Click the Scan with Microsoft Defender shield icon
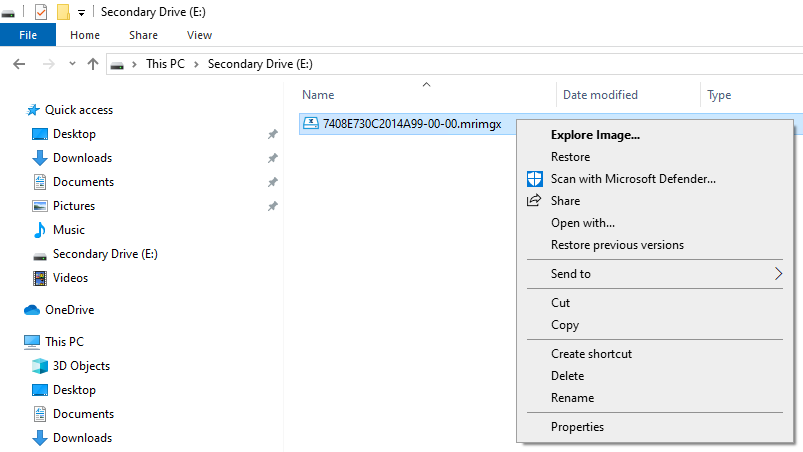Viewport: 803px width, 452px height. point(535,179)
